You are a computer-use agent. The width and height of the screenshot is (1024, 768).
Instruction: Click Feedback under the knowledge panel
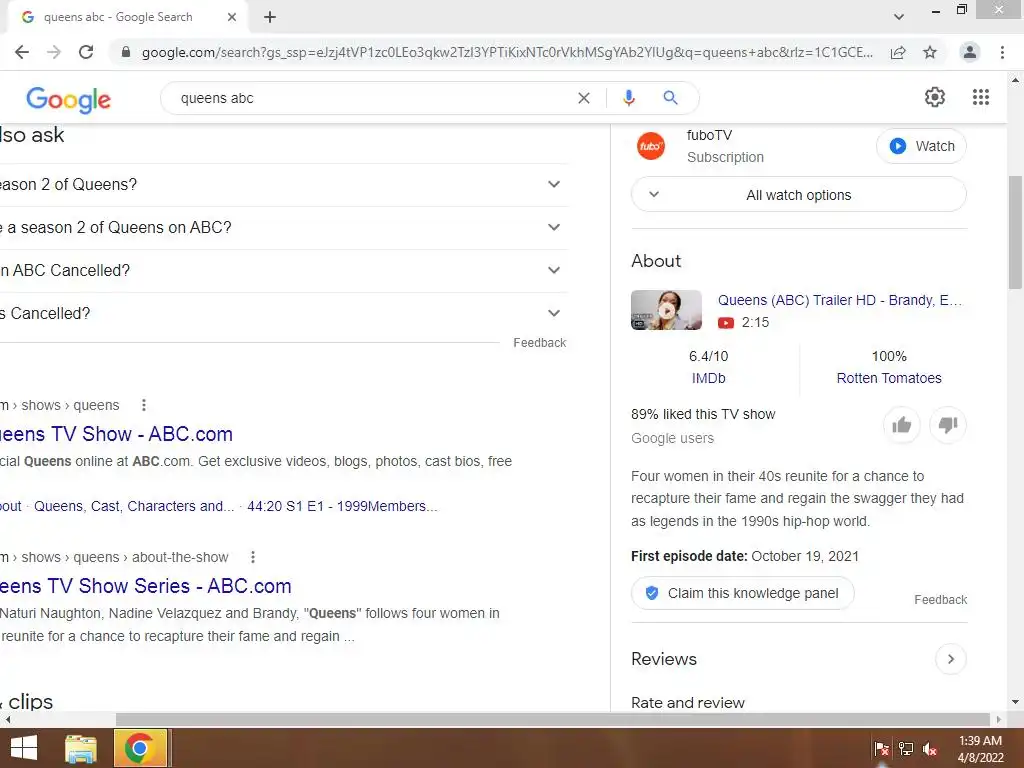(x=940, y=600)
